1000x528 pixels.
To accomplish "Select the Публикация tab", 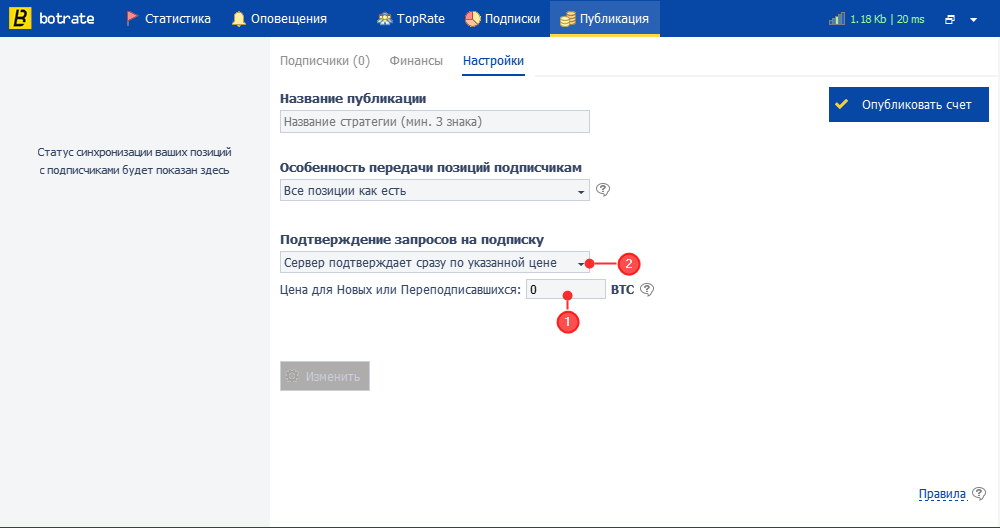I will (605, 18).
